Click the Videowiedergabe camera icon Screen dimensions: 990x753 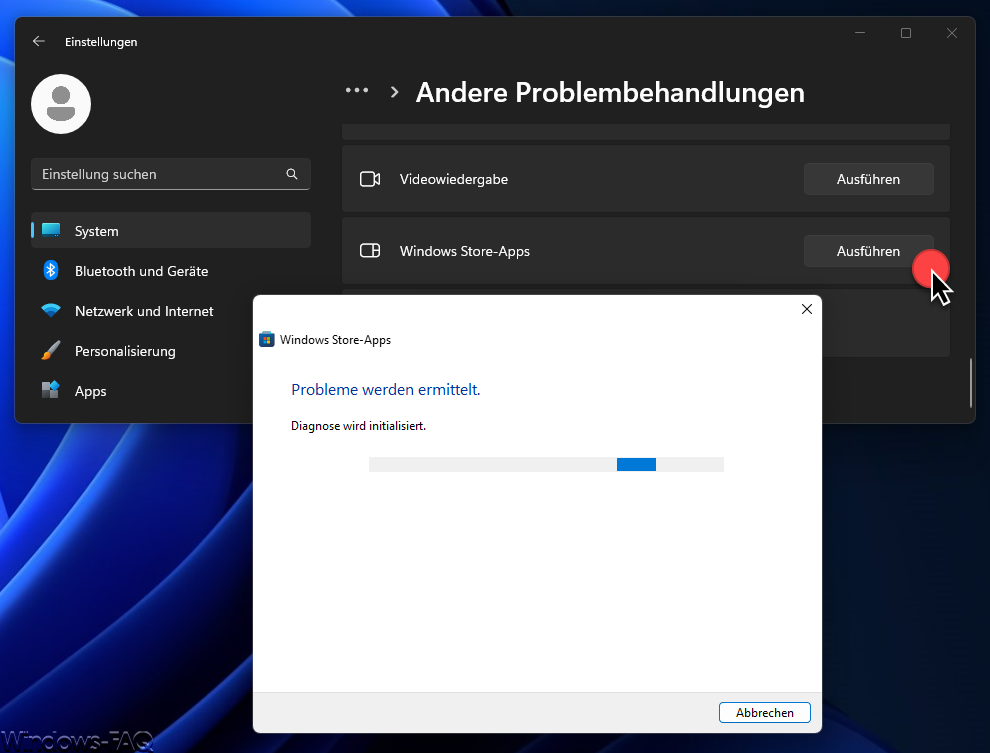click(x=370, y=179)
